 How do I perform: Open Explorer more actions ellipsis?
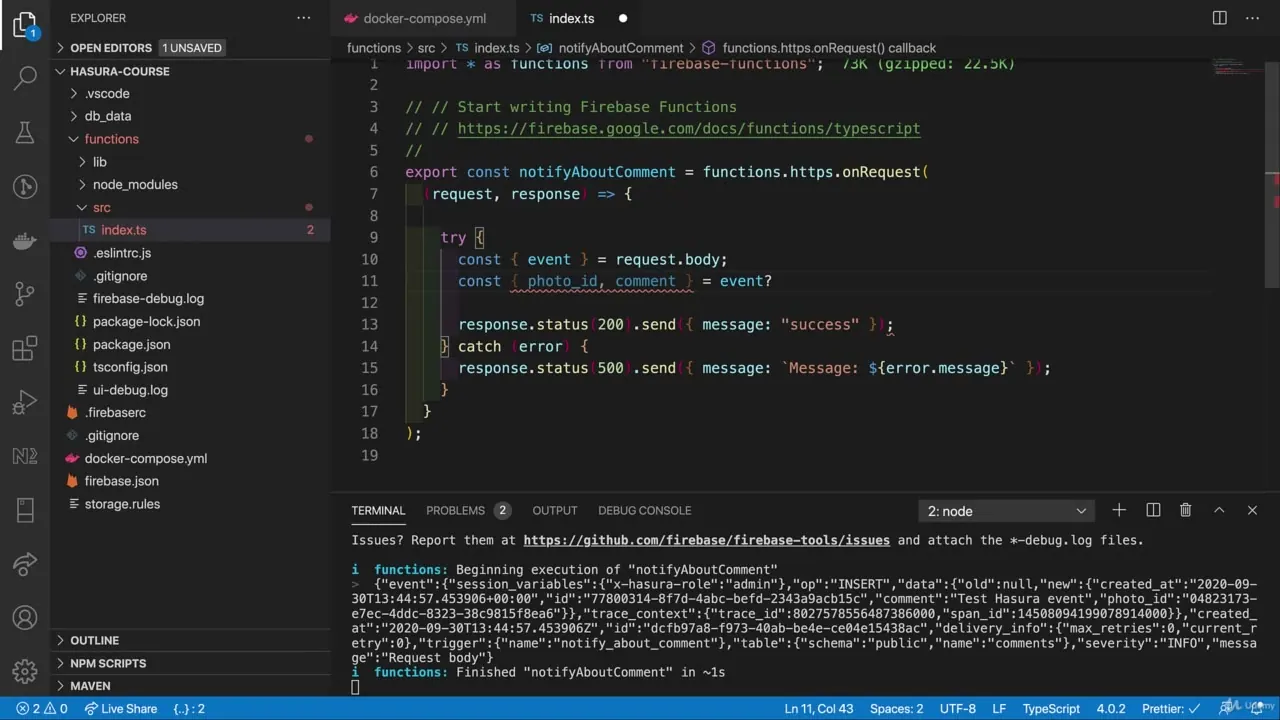pyautogui.click(x=304, y=18)
